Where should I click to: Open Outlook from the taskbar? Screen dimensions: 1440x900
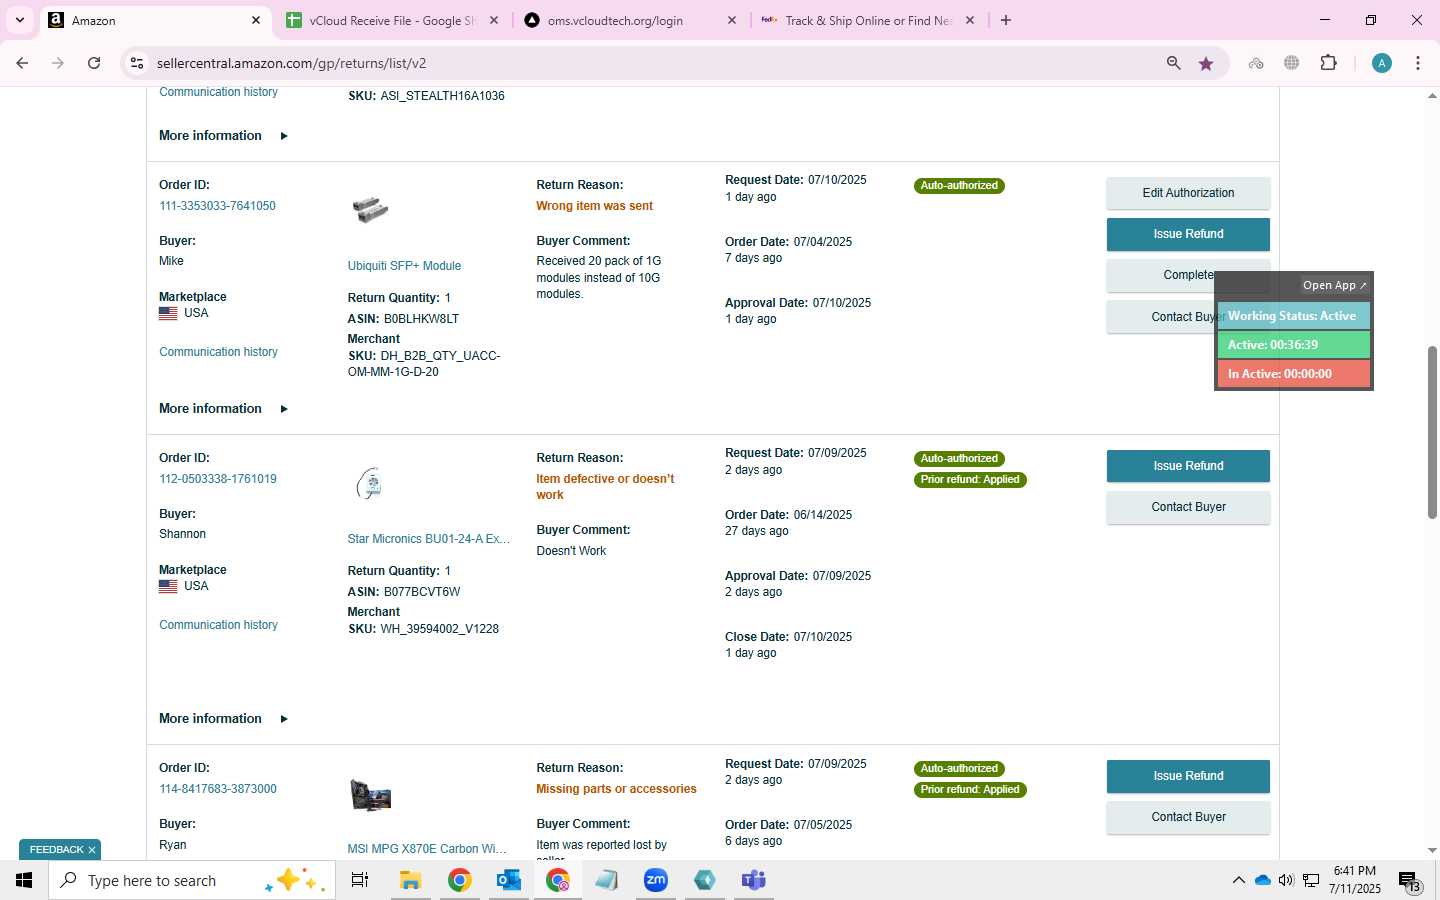coord(509,880)
